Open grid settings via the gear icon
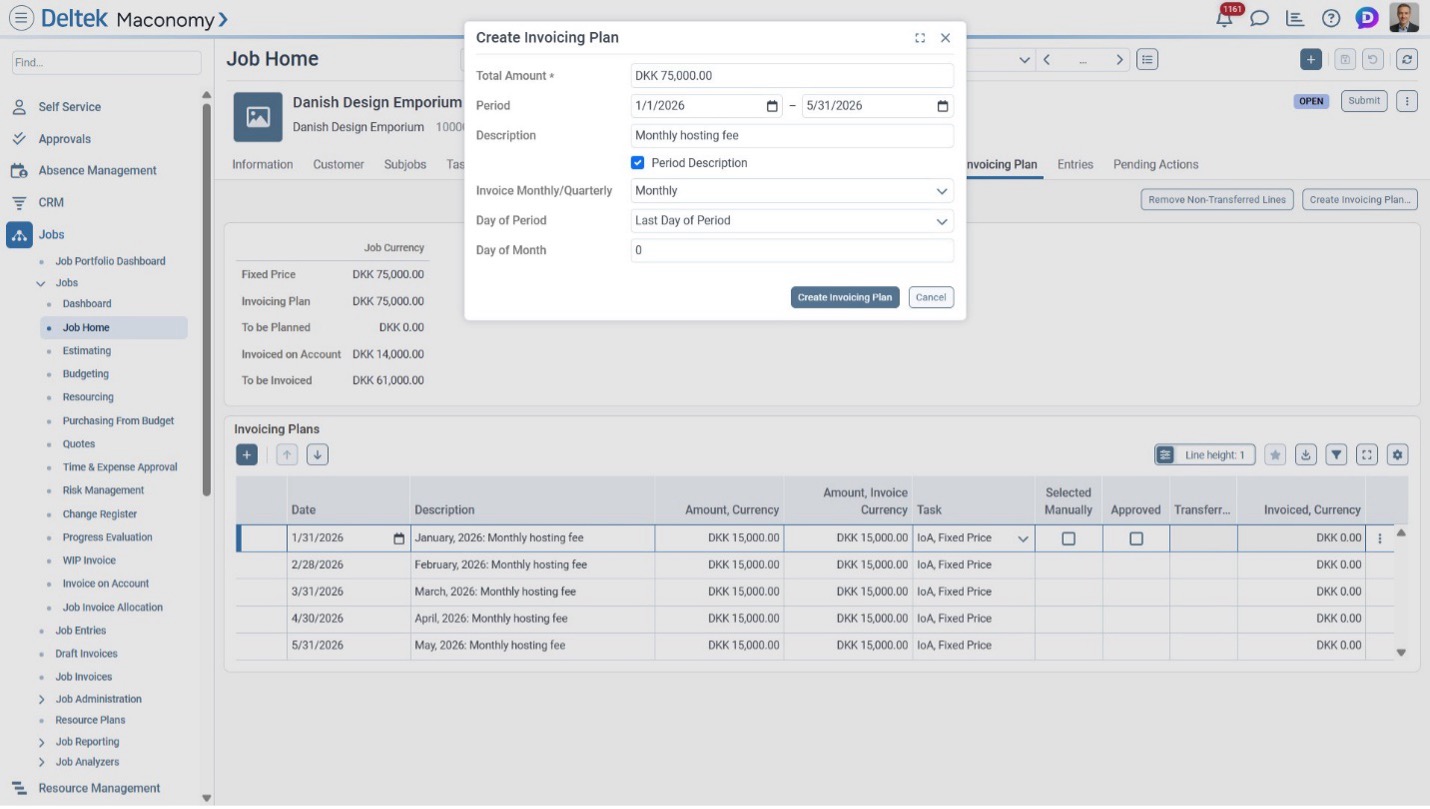 coord(1397,454)
